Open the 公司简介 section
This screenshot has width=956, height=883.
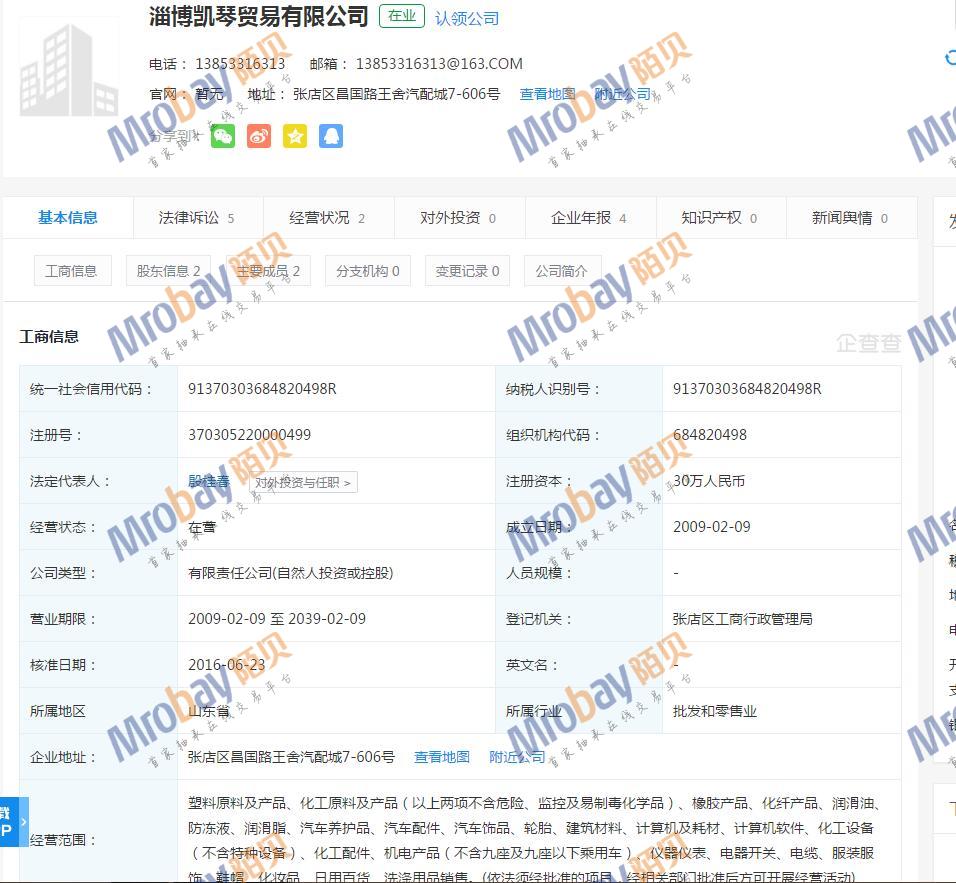562,271
